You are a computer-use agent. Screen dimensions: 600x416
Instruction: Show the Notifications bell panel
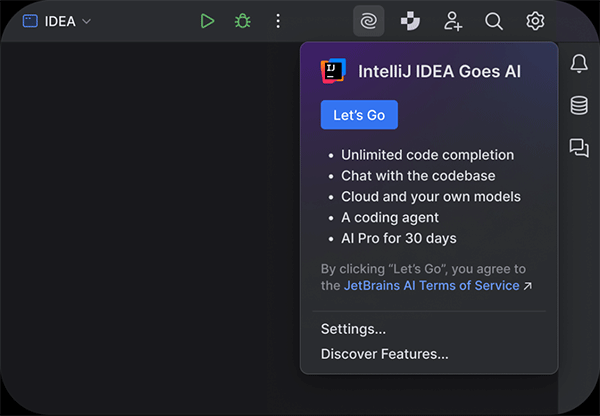578,64
